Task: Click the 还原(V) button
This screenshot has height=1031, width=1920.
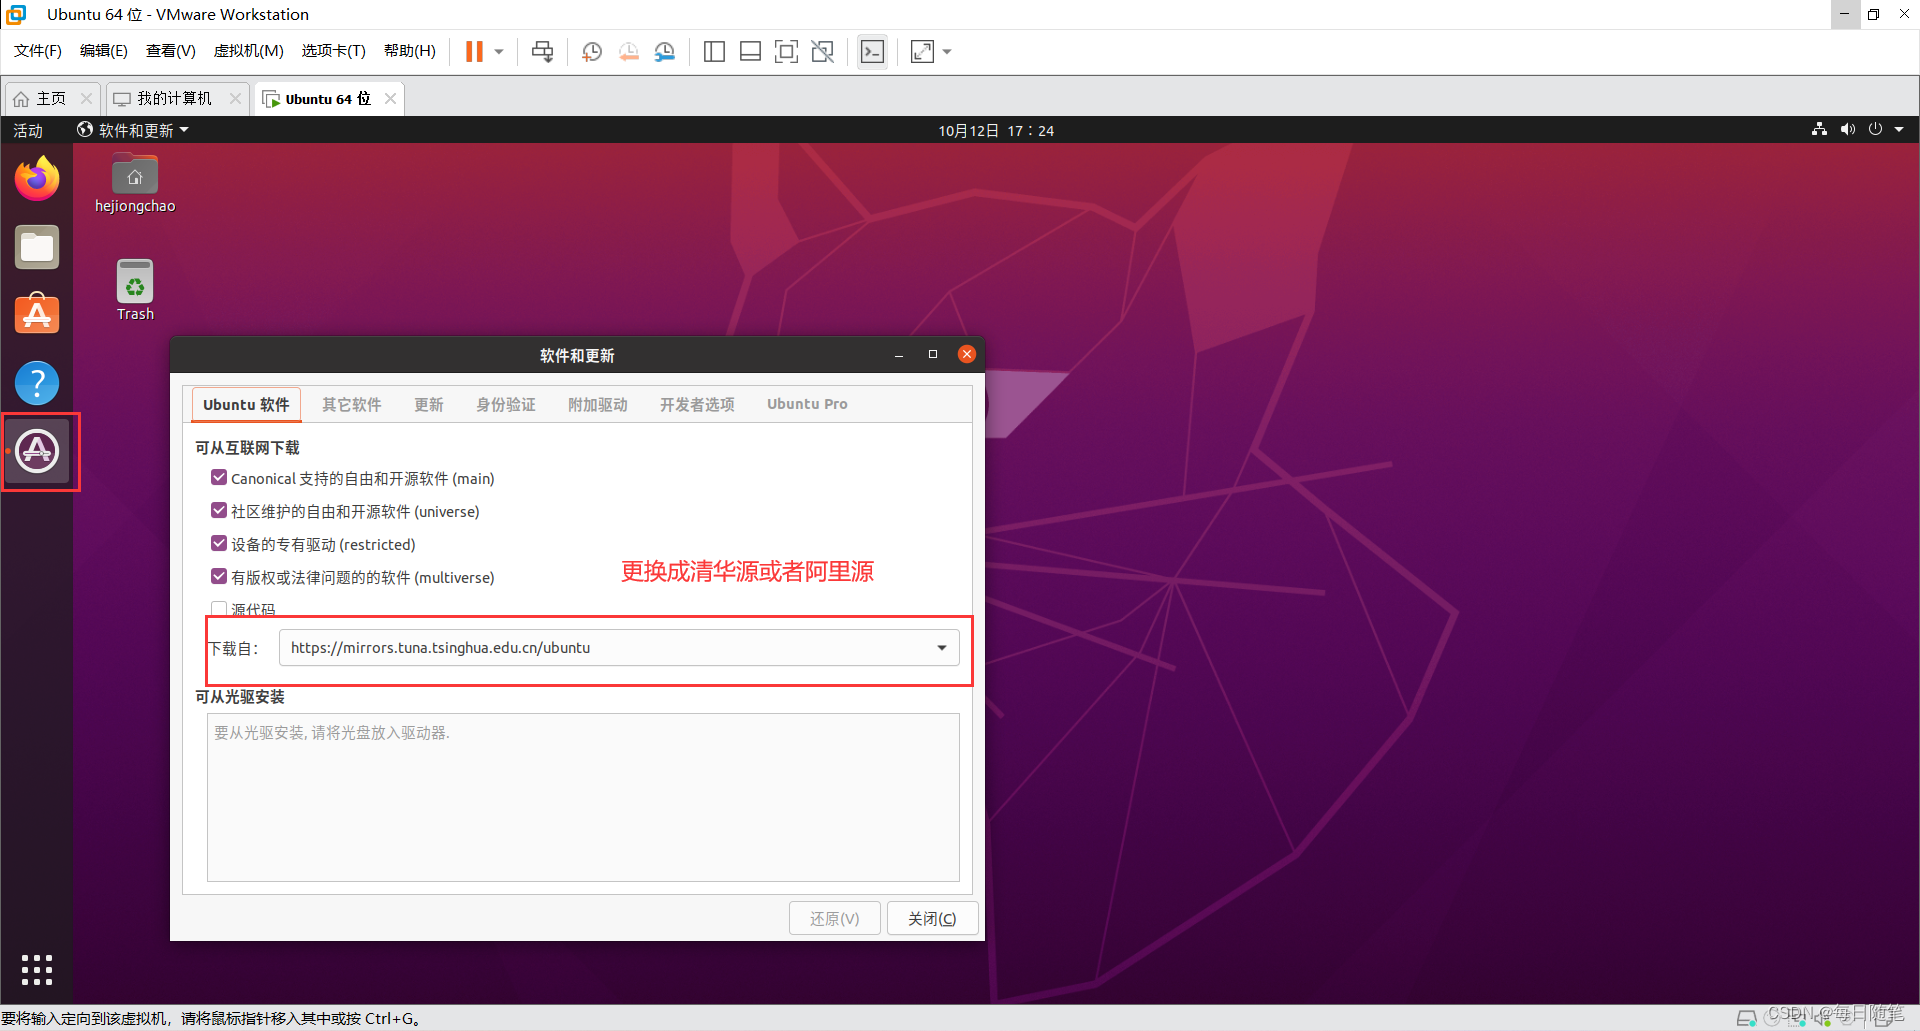Action: click(834, 918)
